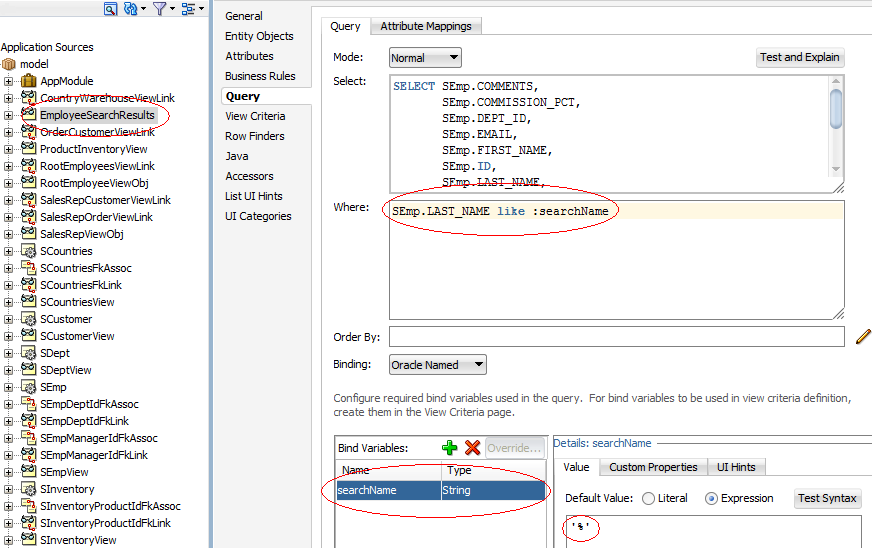Click the SEmp entity icon
The width and height of the screenshot is (872, 548).
[x=28, y=387]
